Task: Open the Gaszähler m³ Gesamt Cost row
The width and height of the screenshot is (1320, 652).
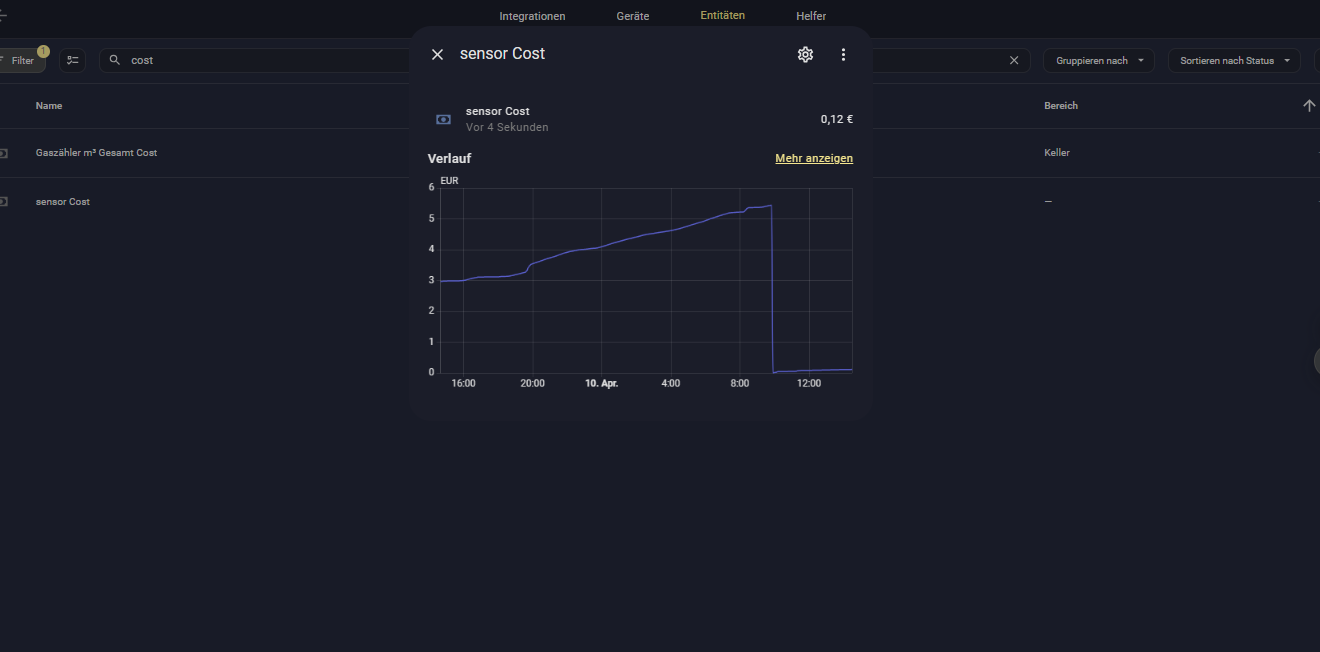Action: pyautogui.click(x=660, y=153)
